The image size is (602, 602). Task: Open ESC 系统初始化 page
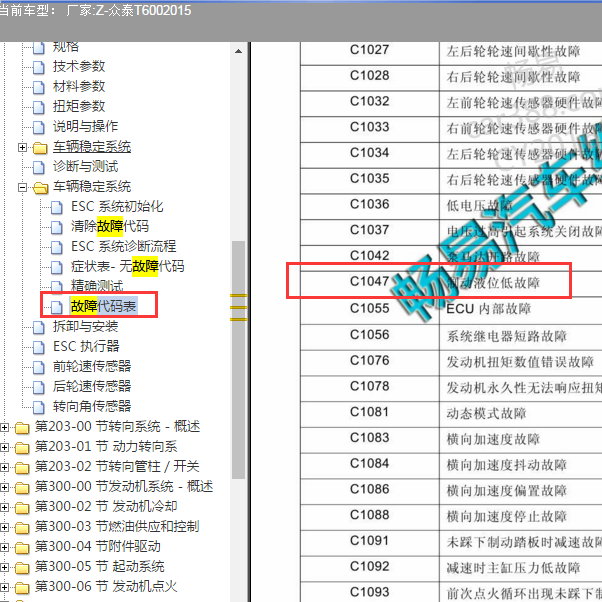[x=117, y=207]
